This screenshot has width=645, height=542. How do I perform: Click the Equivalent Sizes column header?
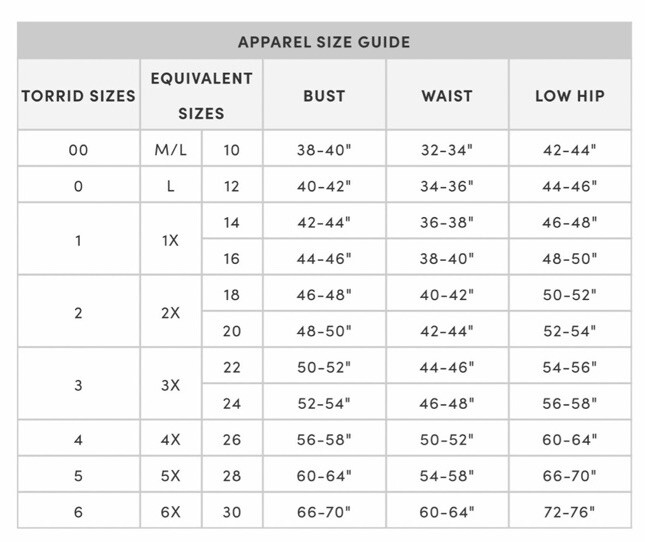click(202, 95)
